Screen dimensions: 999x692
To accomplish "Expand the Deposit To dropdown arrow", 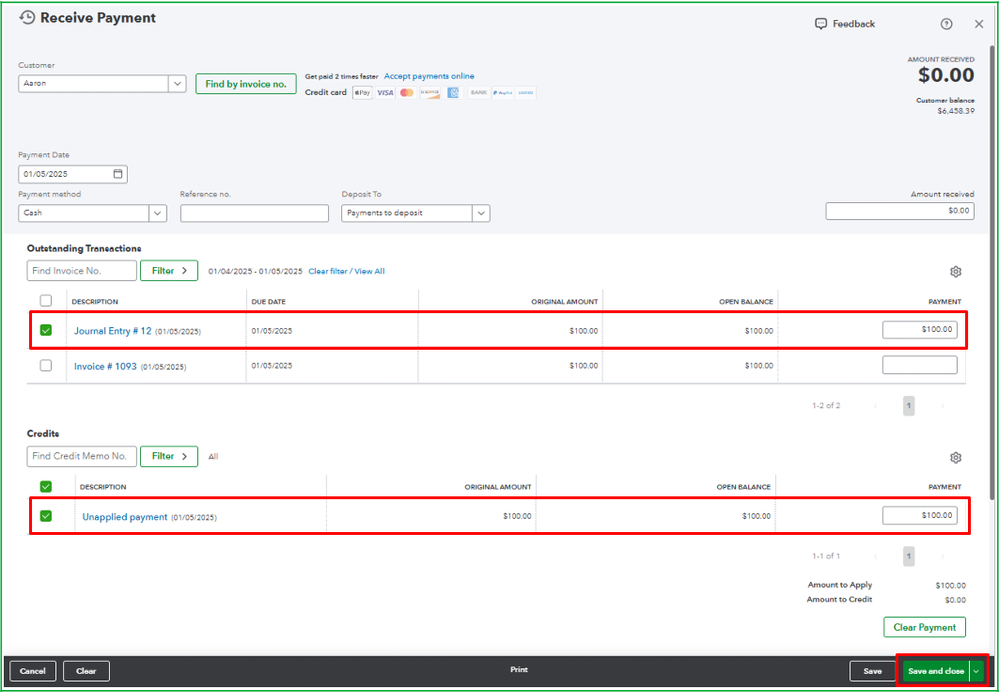I will pyautogui.click(x=481, y=213).
